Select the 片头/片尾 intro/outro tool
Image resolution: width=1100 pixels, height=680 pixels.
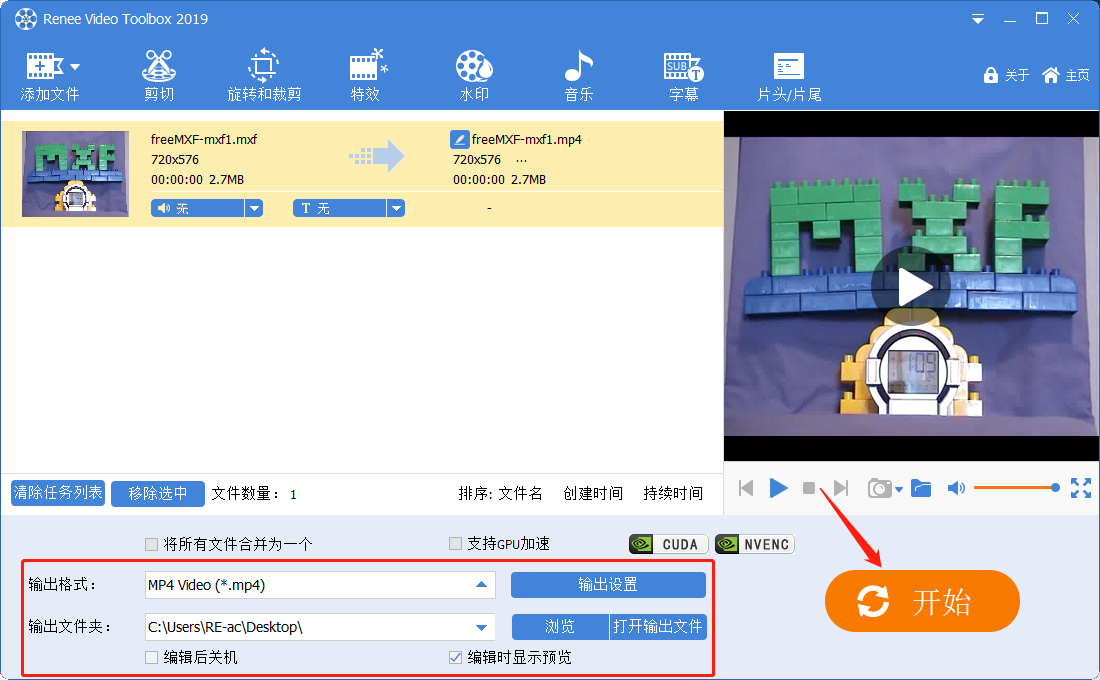(x=788, y=72)
